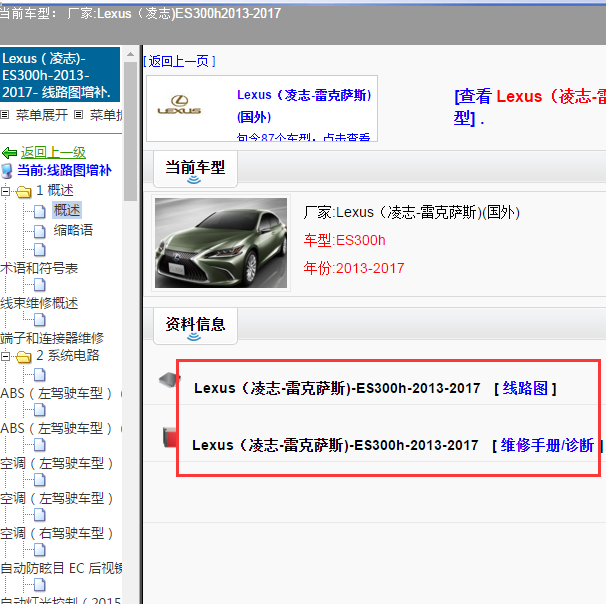Click the sidebar scroll up arrow
Viewport: 606px width, 604px height.
(131, 54)
